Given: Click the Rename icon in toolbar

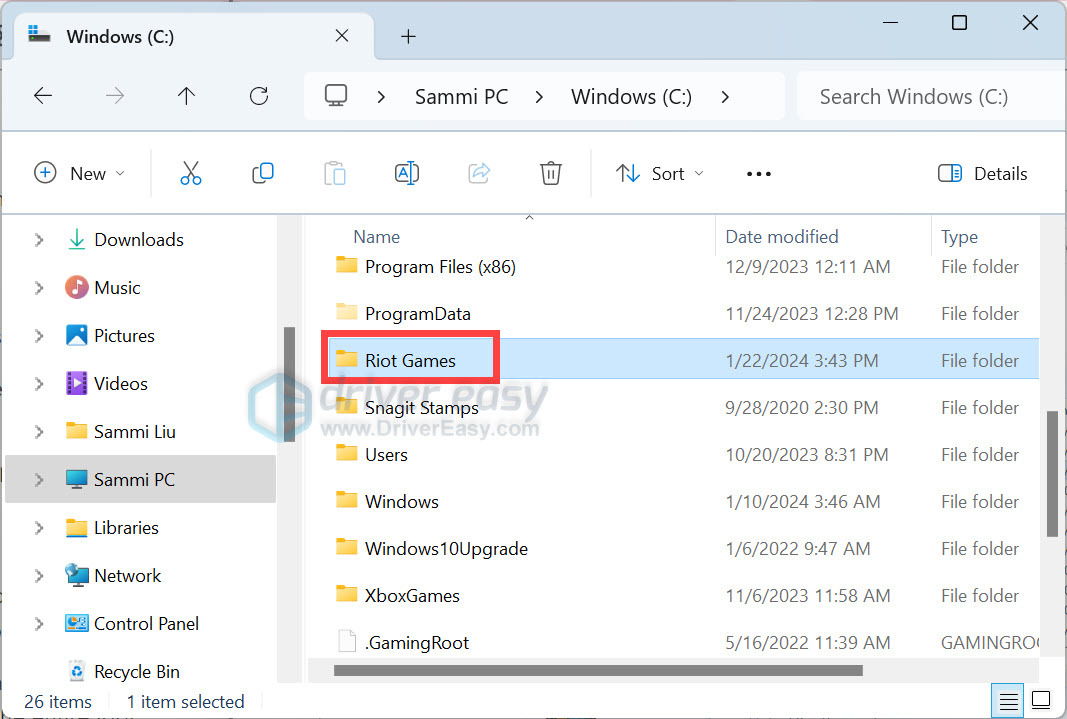Looking at the screenshot, I should [x=407, y=173].
